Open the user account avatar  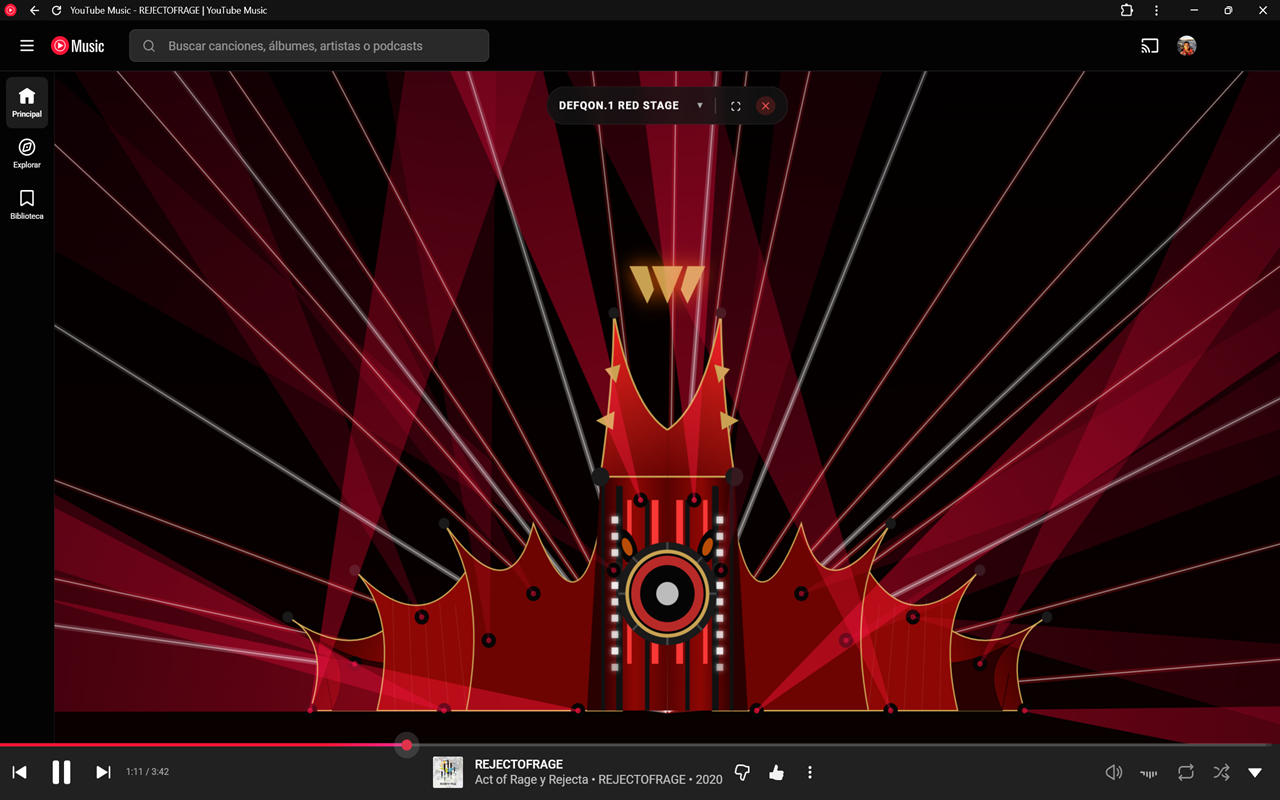1187,46
